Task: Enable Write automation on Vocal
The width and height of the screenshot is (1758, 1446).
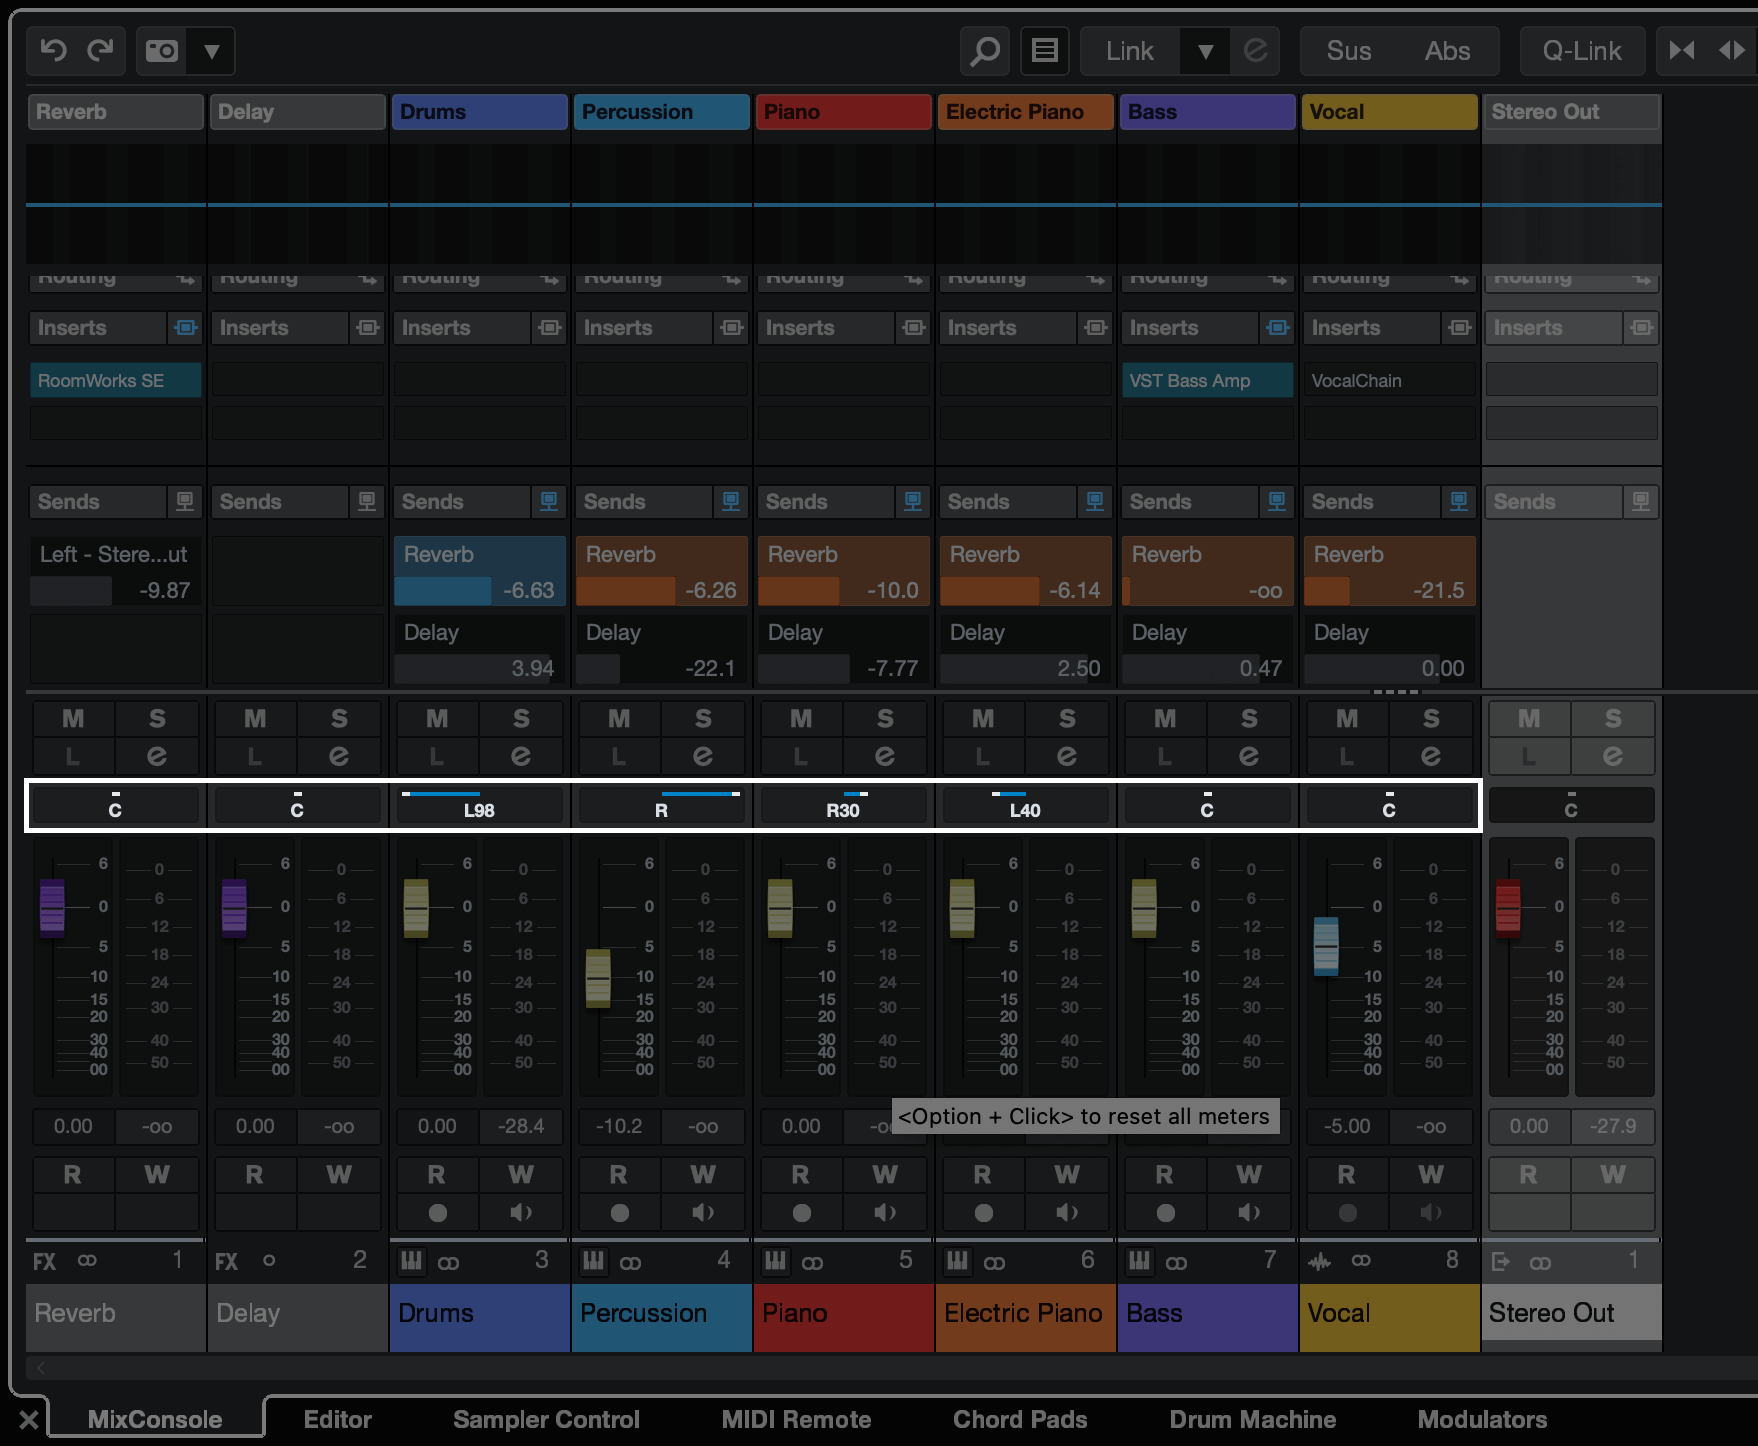Action: (1431, 1174)
